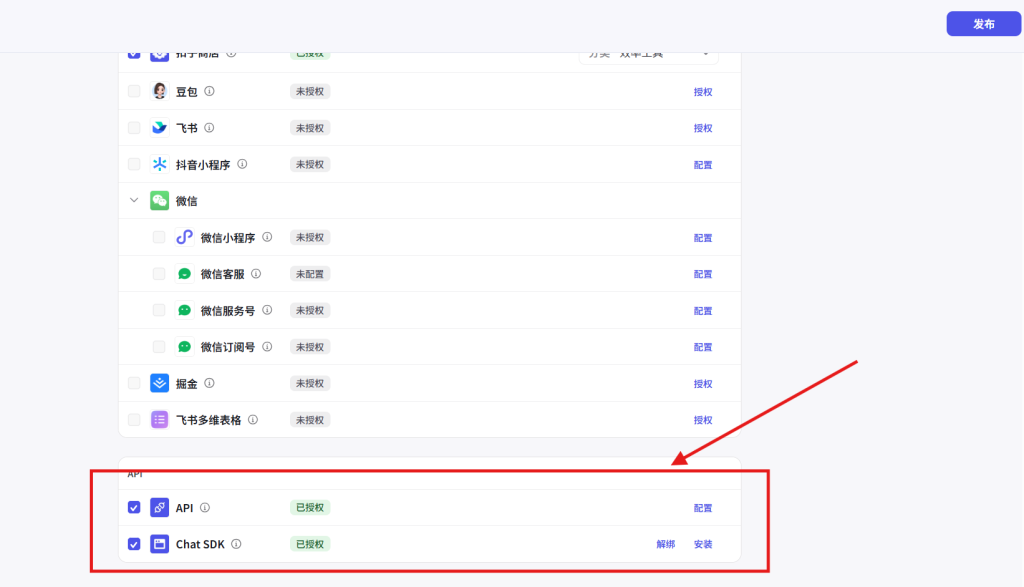
Task: Click the 飞书 bird logo icon
Action: click(159, 127)
